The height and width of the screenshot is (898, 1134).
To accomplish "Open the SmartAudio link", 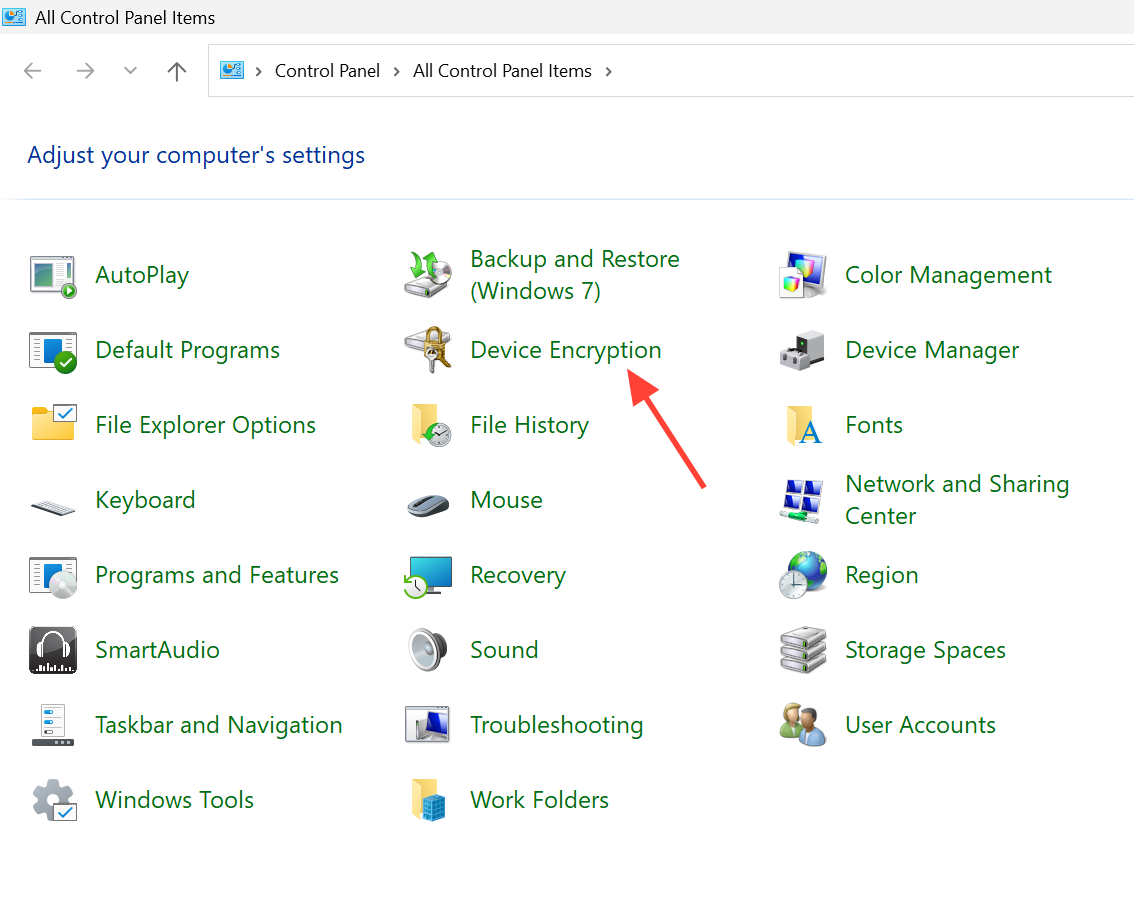I will tap(158, 650).
